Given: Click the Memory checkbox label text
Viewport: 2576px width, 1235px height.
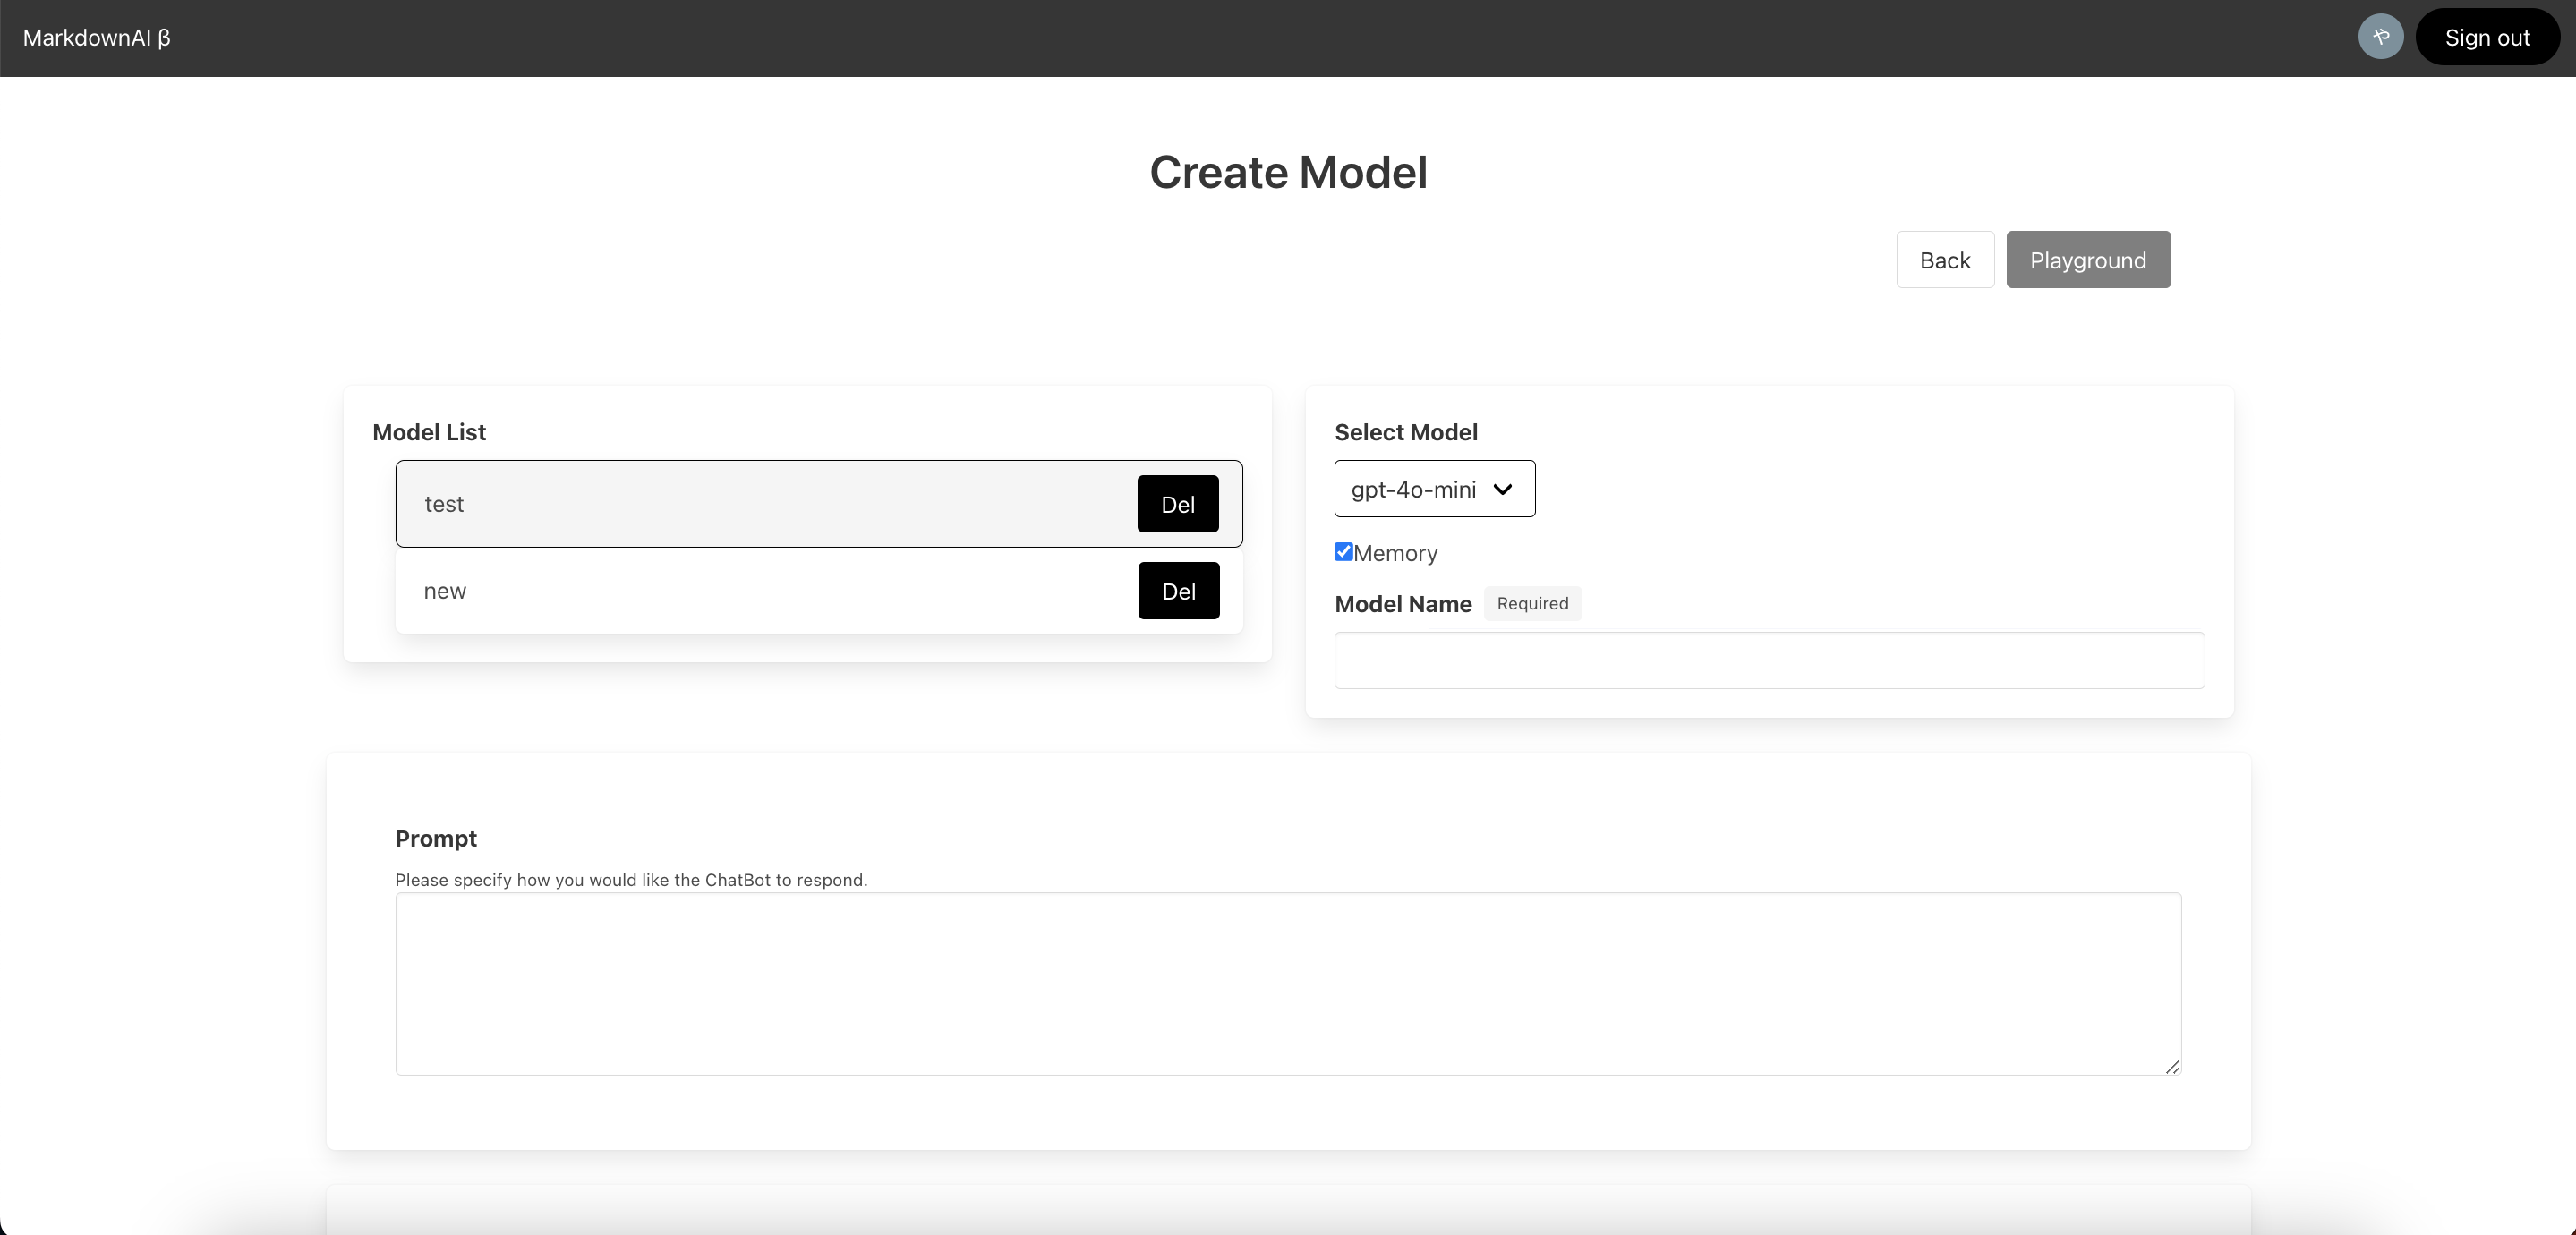Looking at the screenshot, I should (1395, 554).
